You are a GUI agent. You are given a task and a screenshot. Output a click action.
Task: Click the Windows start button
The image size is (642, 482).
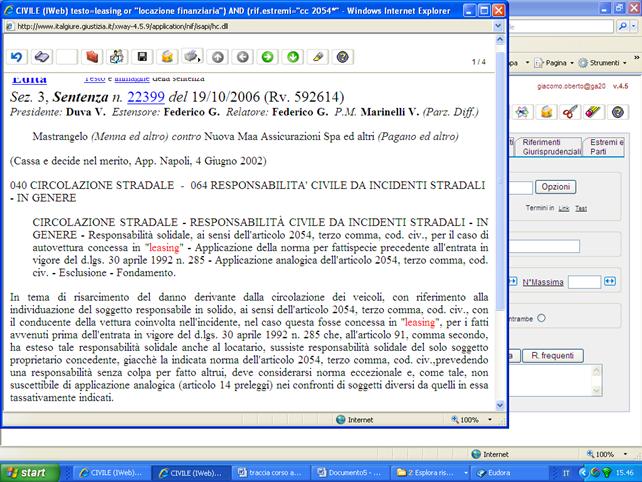[29, 473]
